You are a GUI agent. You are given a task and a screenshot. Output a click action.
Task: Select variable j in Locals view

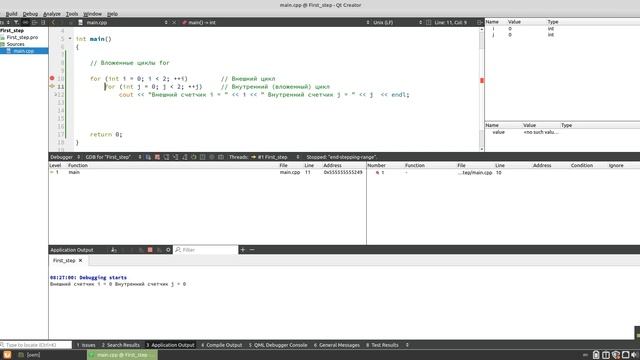[562, 35]
